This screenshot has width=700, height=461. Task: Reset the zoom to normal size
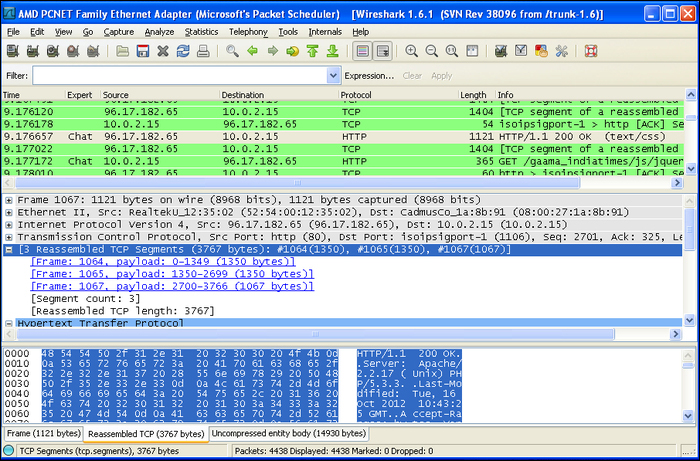pyautogui.click(x=452, y=51)
